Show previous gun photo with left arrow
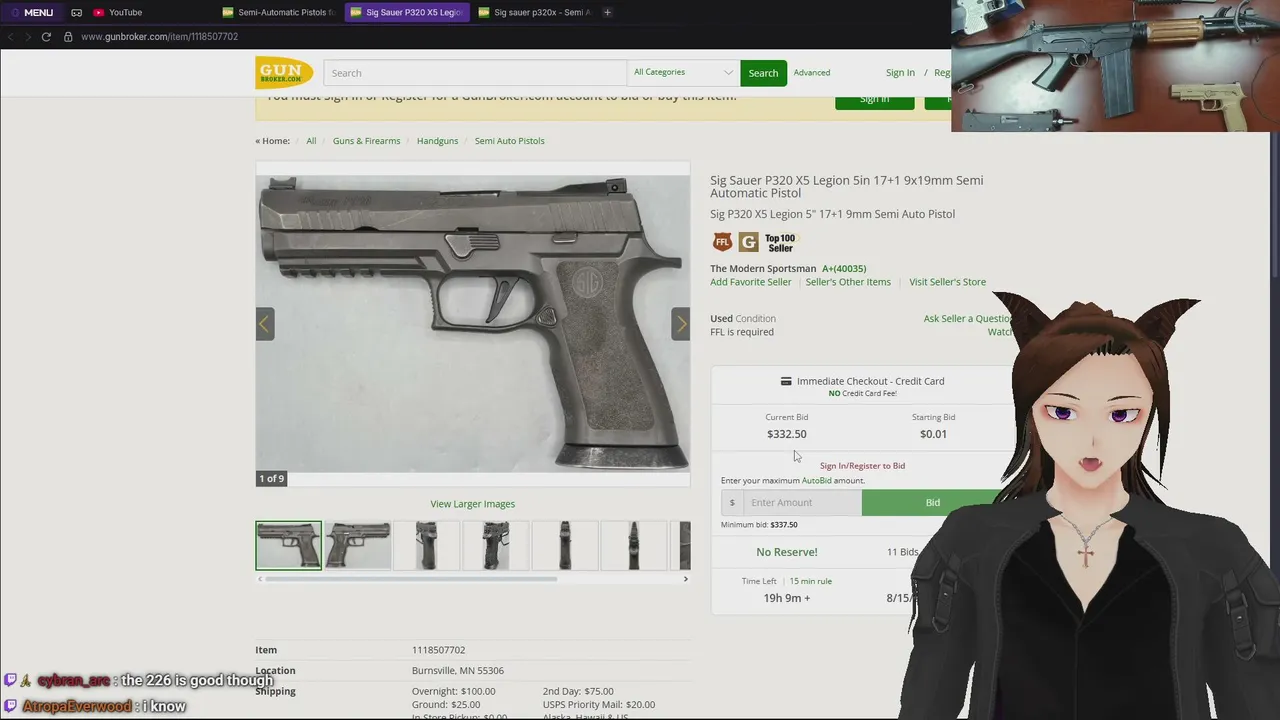1280x720 pixels. click(265, 324)
